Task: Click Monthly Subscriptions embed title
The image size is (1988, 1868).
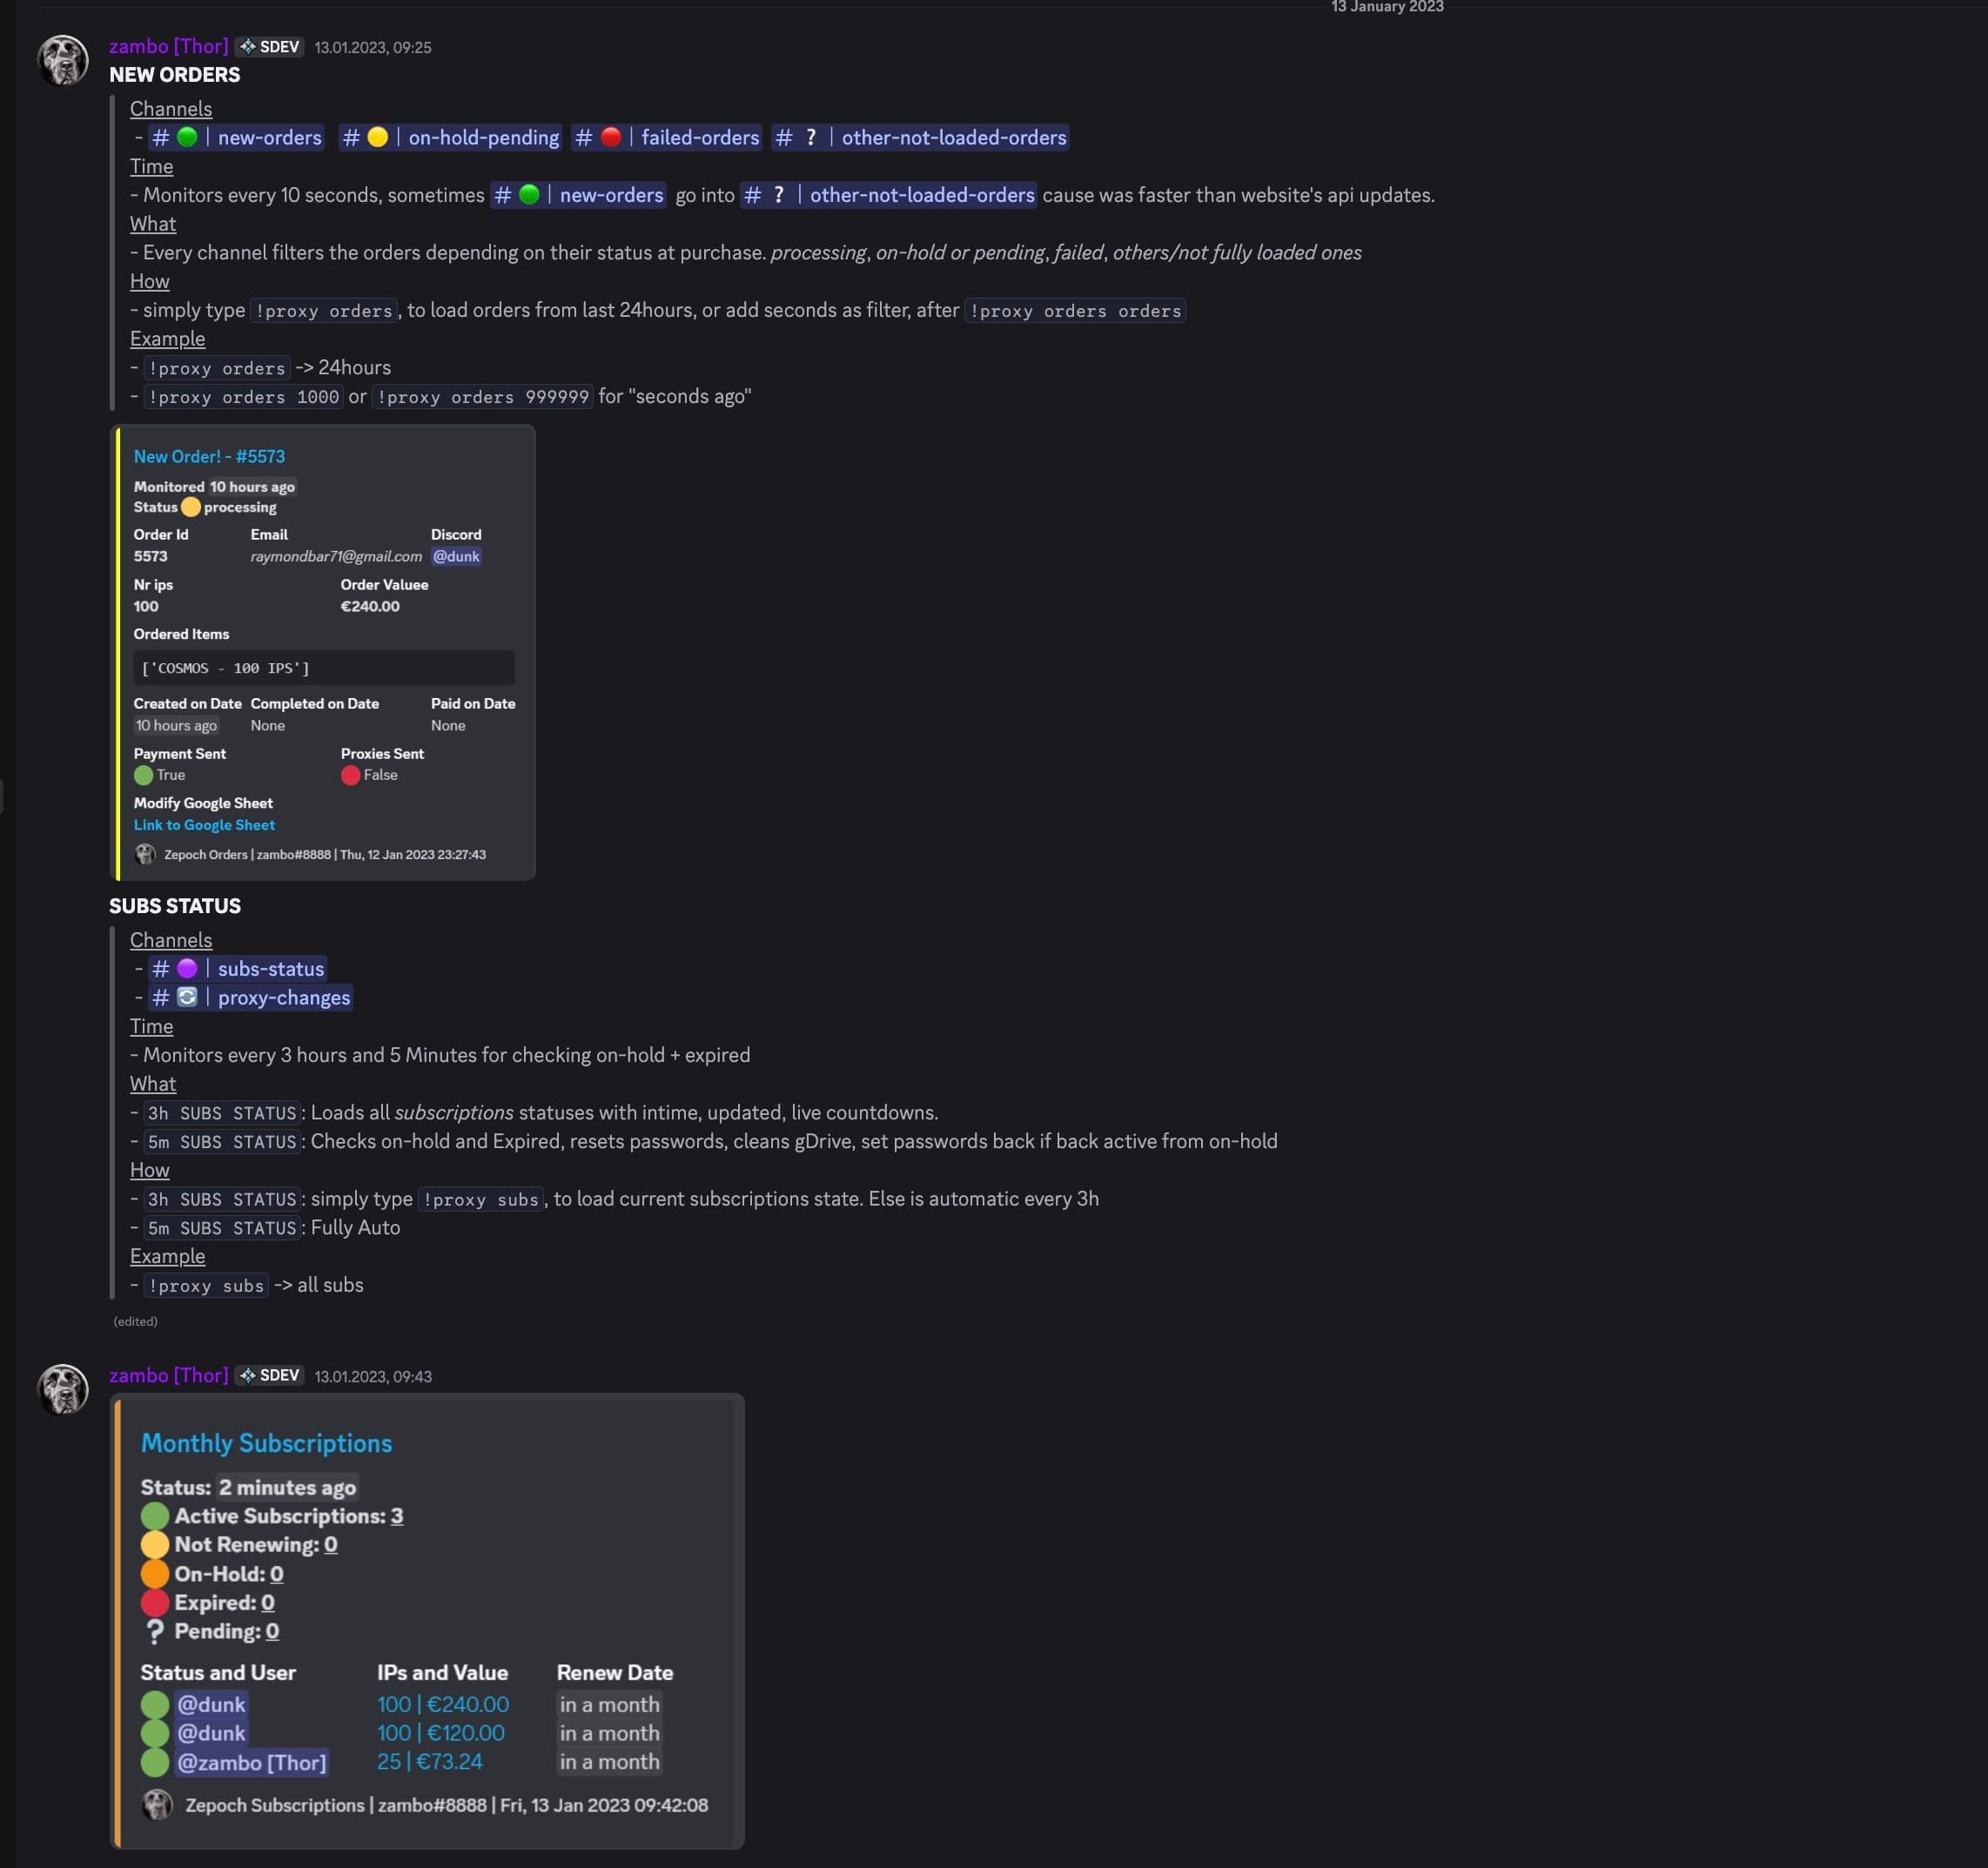Action: point(266,1443)
